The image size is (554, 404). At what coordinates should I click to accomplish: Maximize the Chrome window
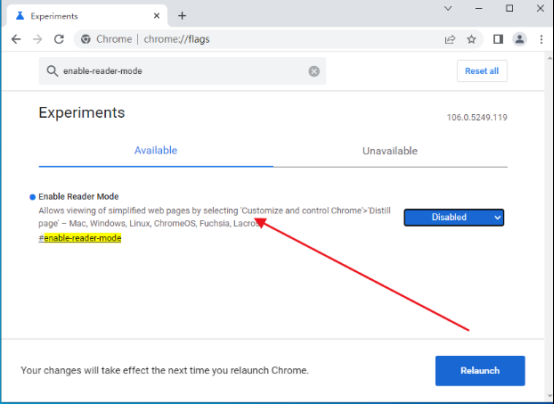(x=509, y=8)
